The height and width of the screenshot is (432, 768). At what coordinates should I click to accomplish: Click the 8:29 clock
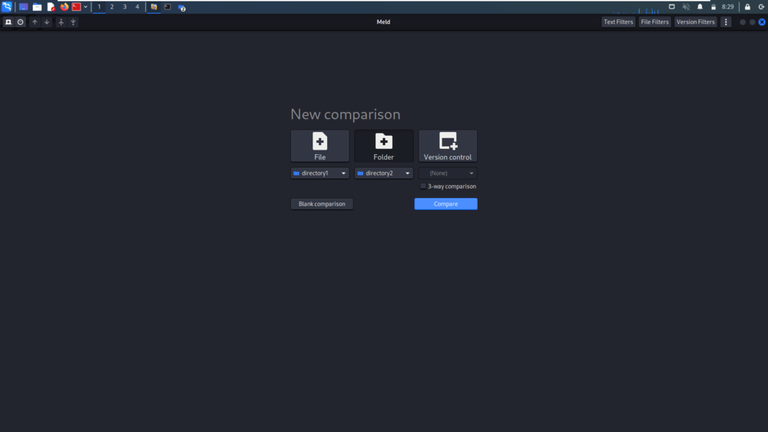pyautogui.click(x=728, y=7)
